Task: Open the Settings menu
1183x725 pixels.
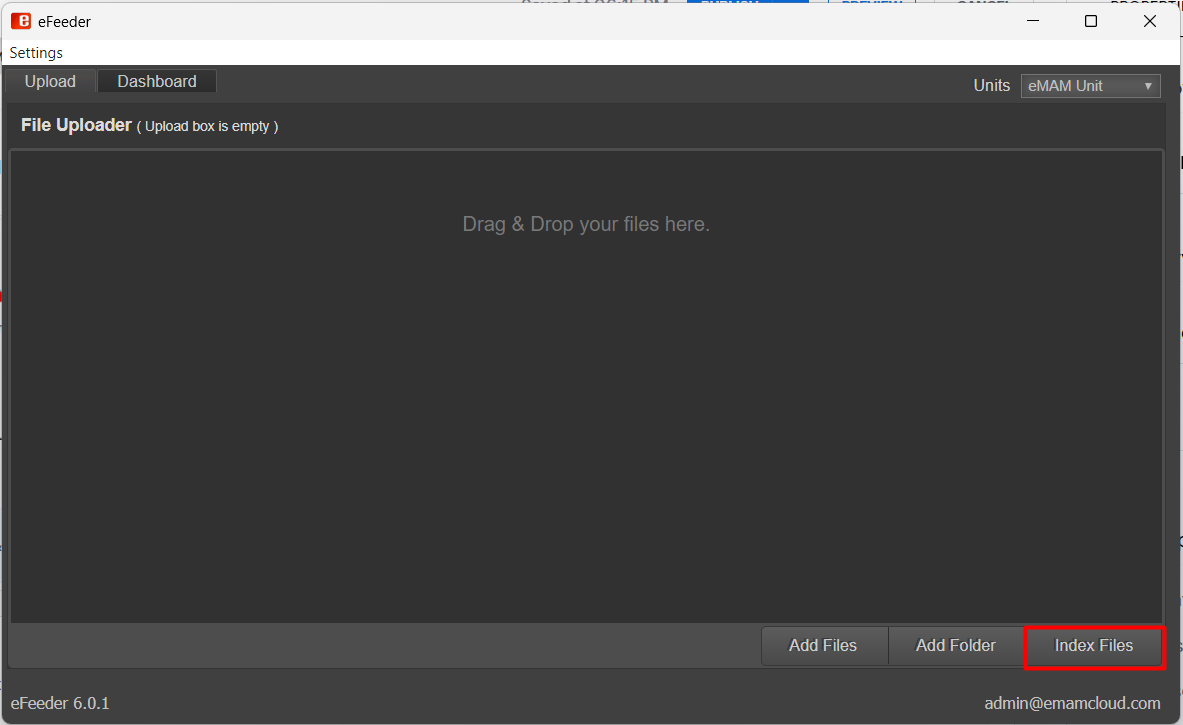Action: (36, 53)
